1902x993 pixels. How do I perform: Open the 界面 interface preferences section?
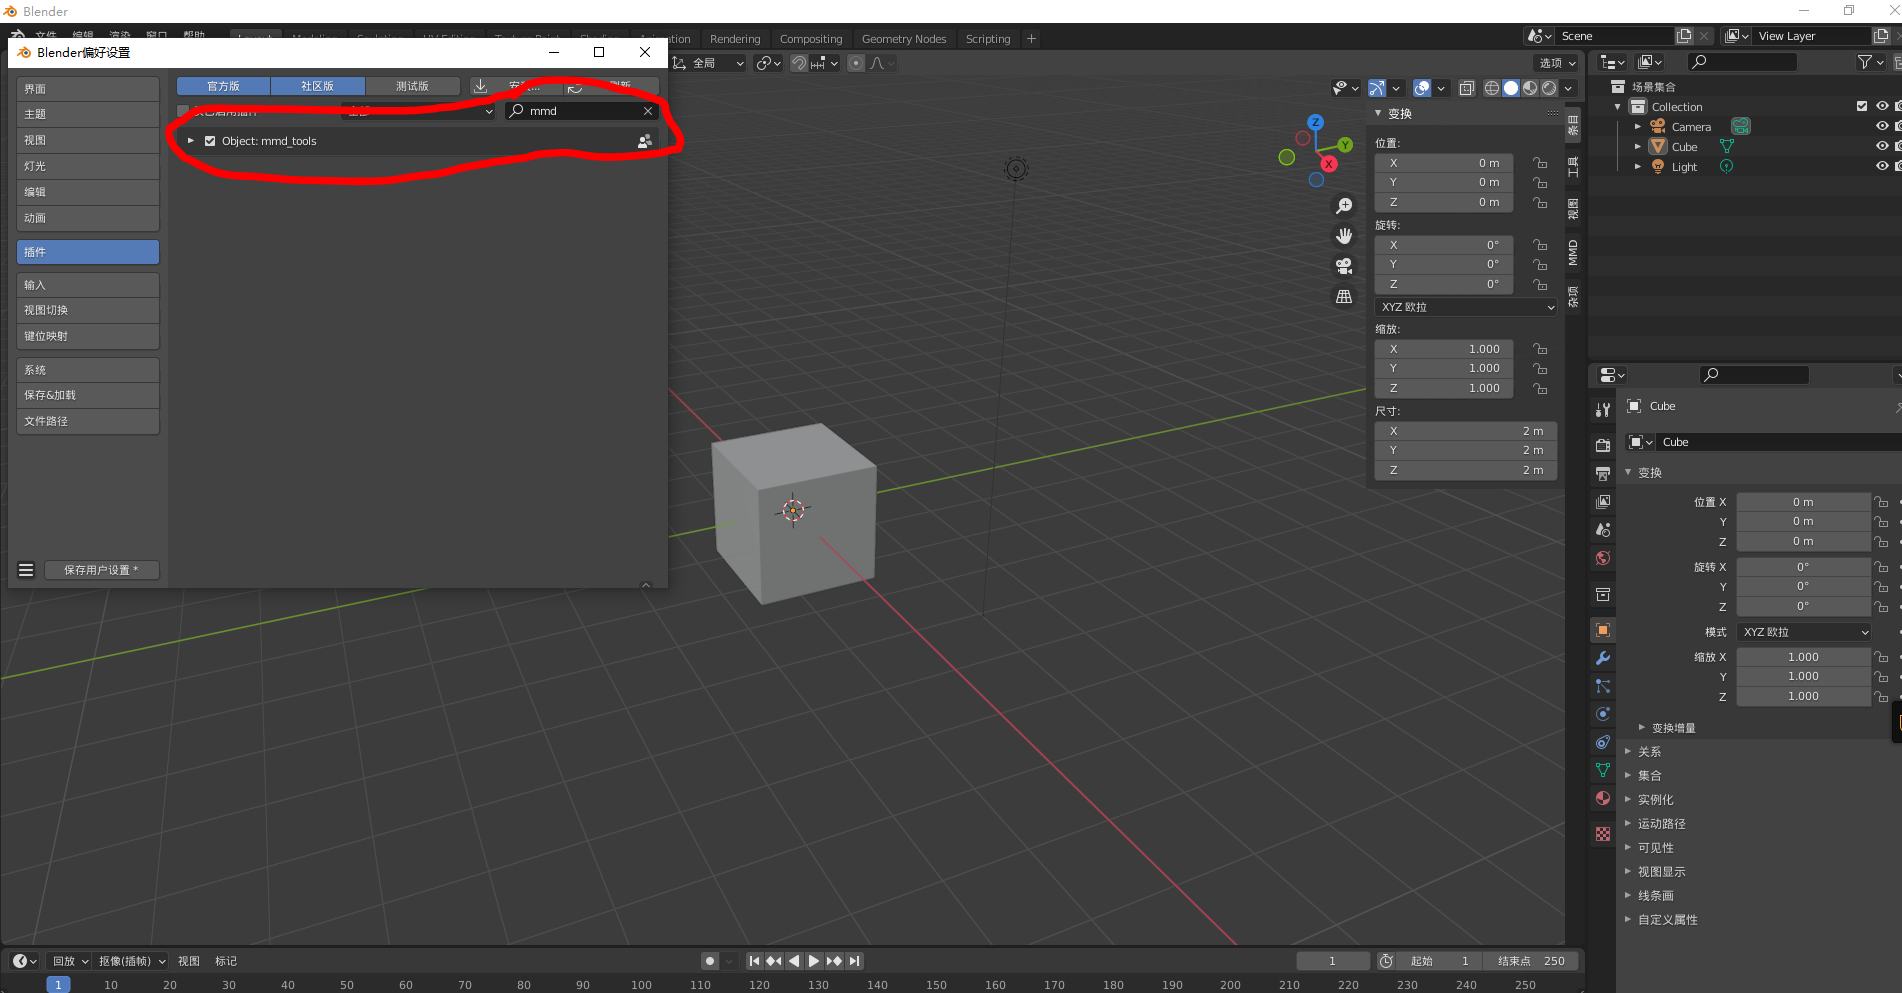[88, 89]
